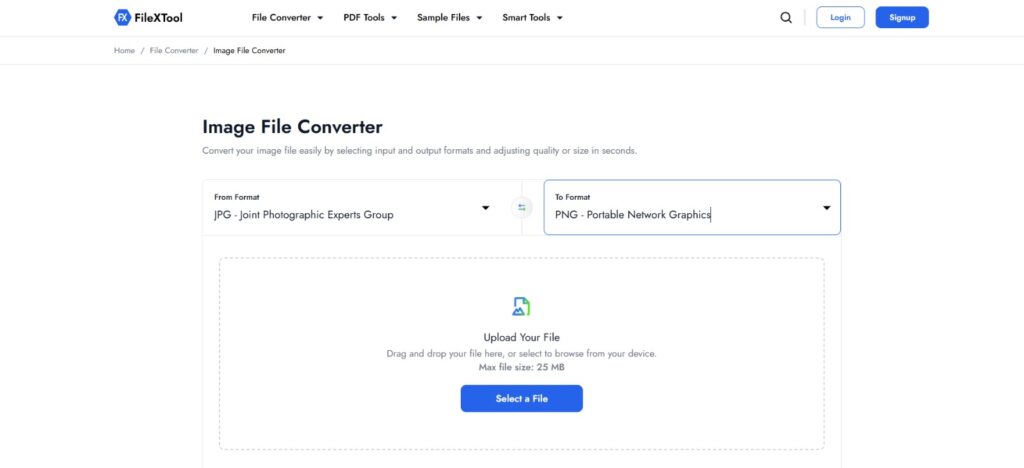
Task: Click the Image File Converter breadcrumb
Action: (249, 50)
